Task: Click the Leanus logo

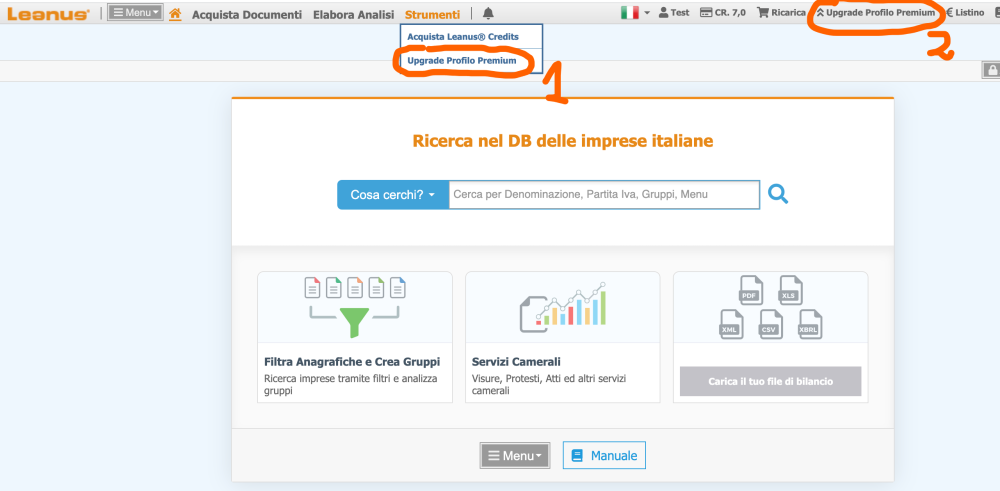Action: coord(49,14)
